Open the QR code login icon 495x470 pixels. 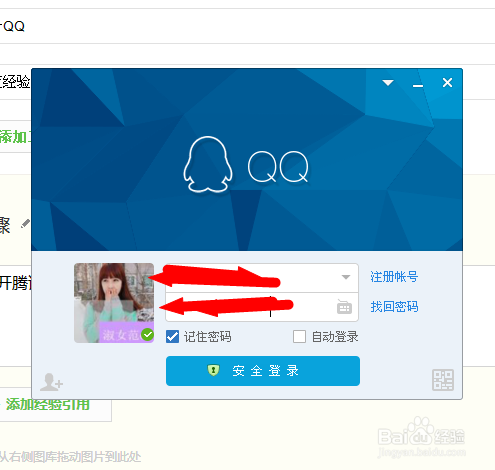pos(443,380)
